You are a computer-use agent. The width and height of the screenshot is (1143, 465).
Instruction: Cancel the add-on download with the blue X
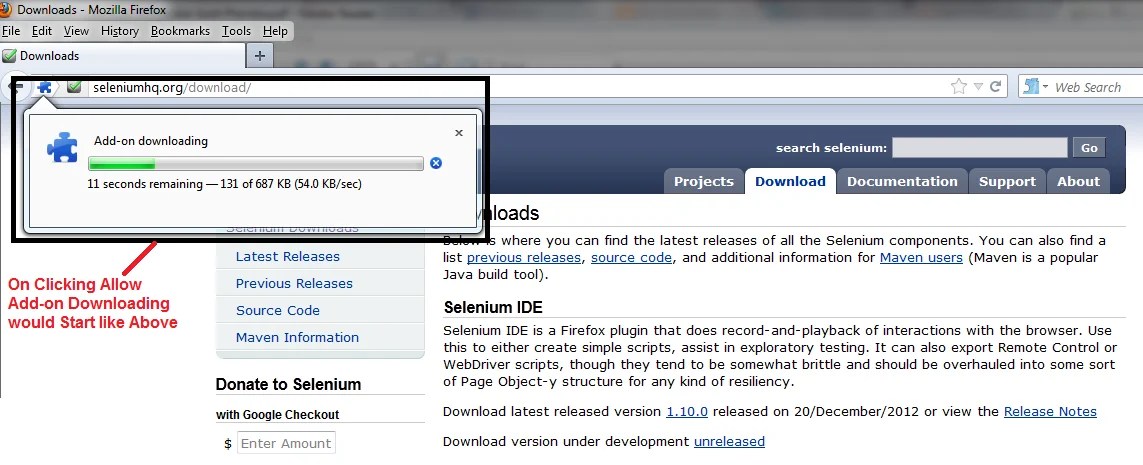coord(436,163)
